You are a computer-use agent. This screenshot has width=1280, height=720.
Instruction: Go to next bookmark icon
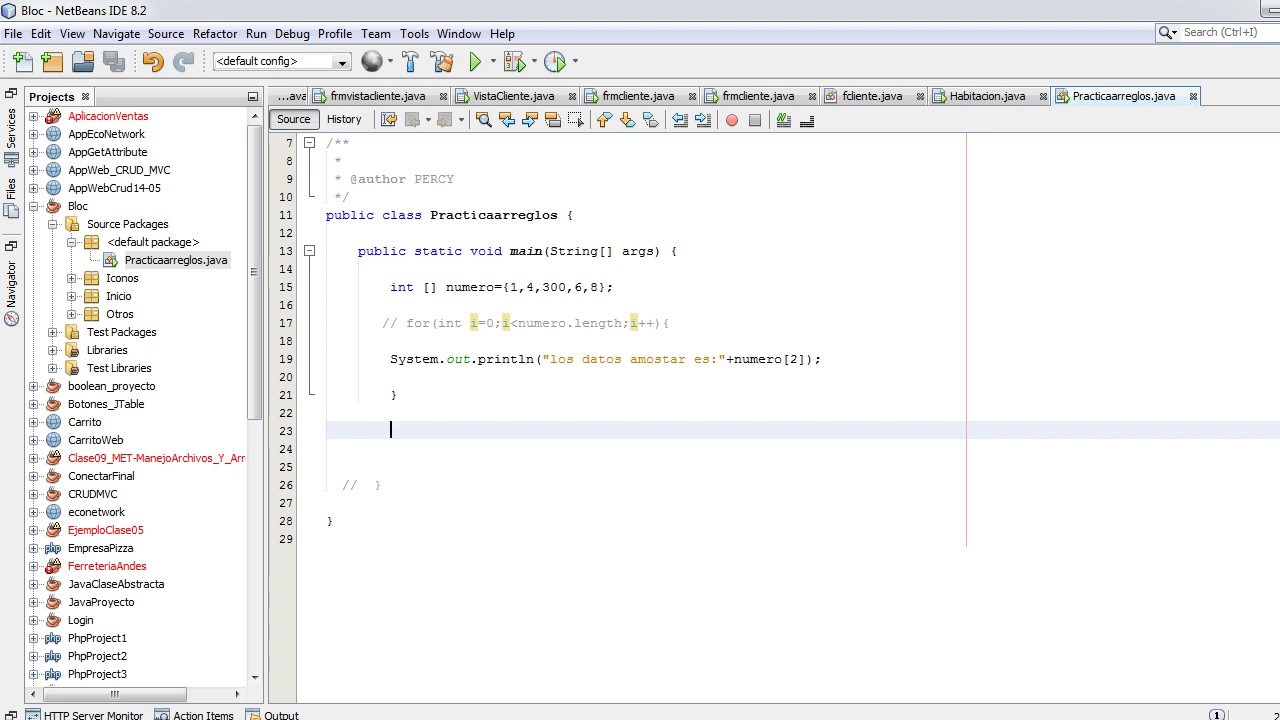pos(627,120)
